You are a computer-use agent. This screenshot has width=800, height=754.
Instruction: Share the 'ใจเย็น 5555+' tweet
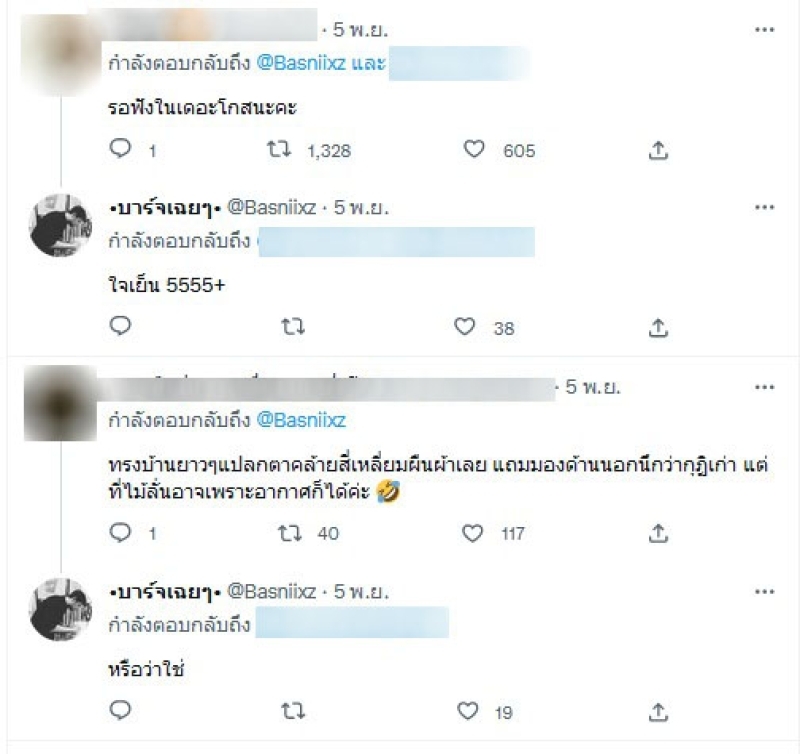click(x=658, y=328)
